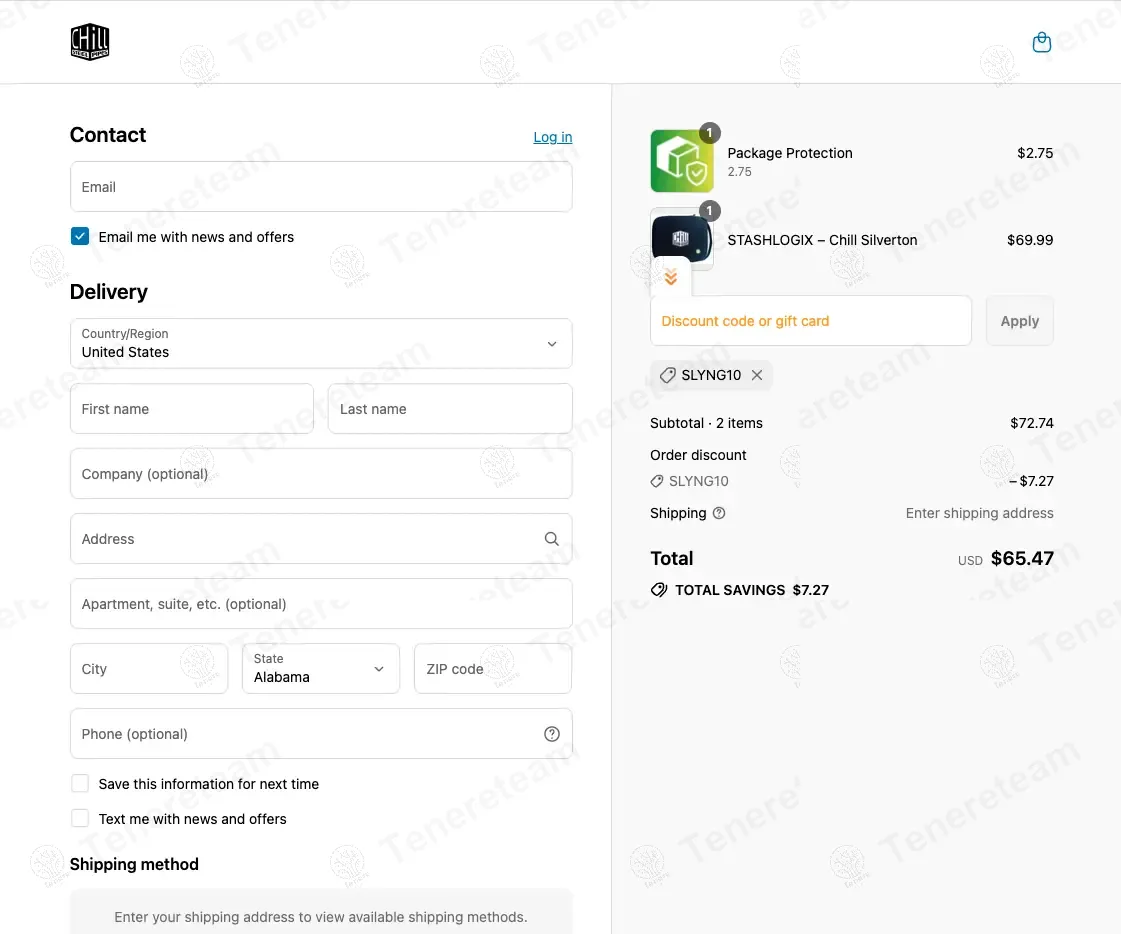Click the address search magnifier icon
Viewport: 1121px width, 934px height.
pyautogui.click(x=551, y=539)
